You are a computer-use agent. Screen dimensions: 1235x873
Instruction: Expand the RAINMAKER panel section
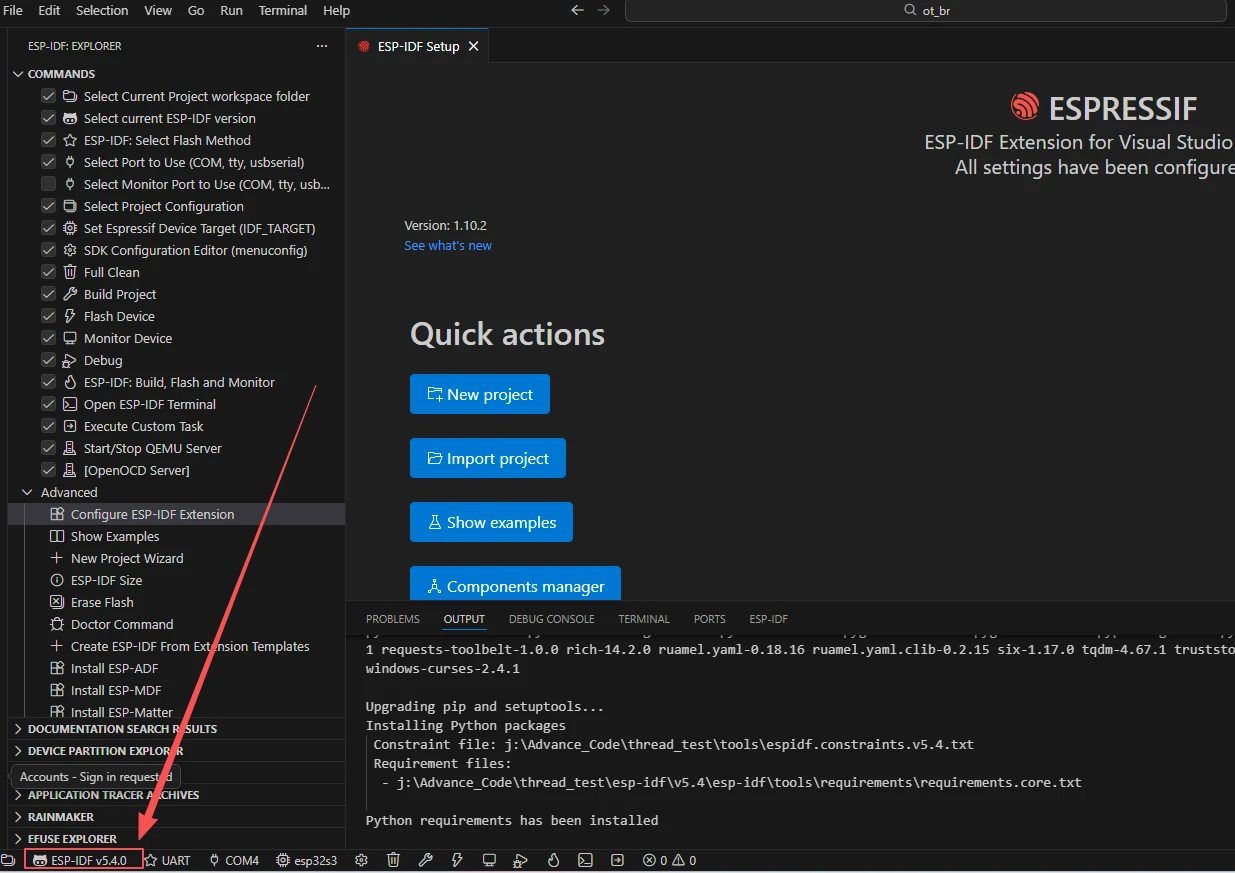point(60,817)
